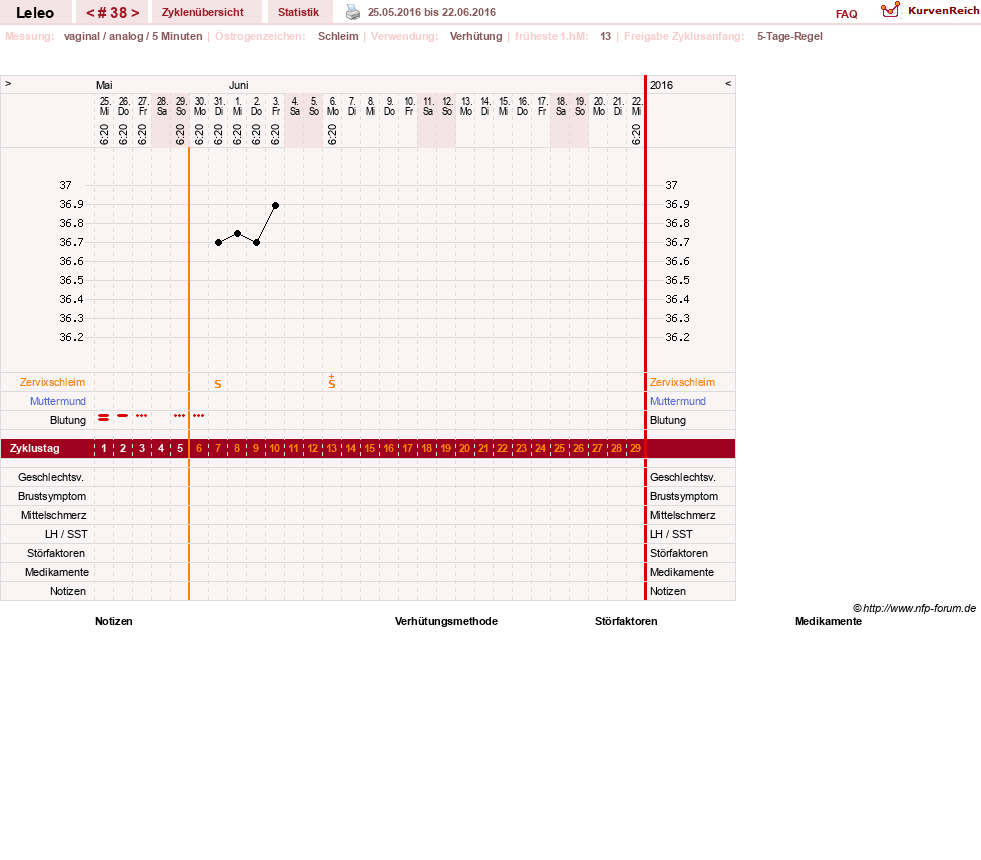Click the cycle number # 38
Image resolution: width=981 pixels, height=860 pixels.
point(113,13)
